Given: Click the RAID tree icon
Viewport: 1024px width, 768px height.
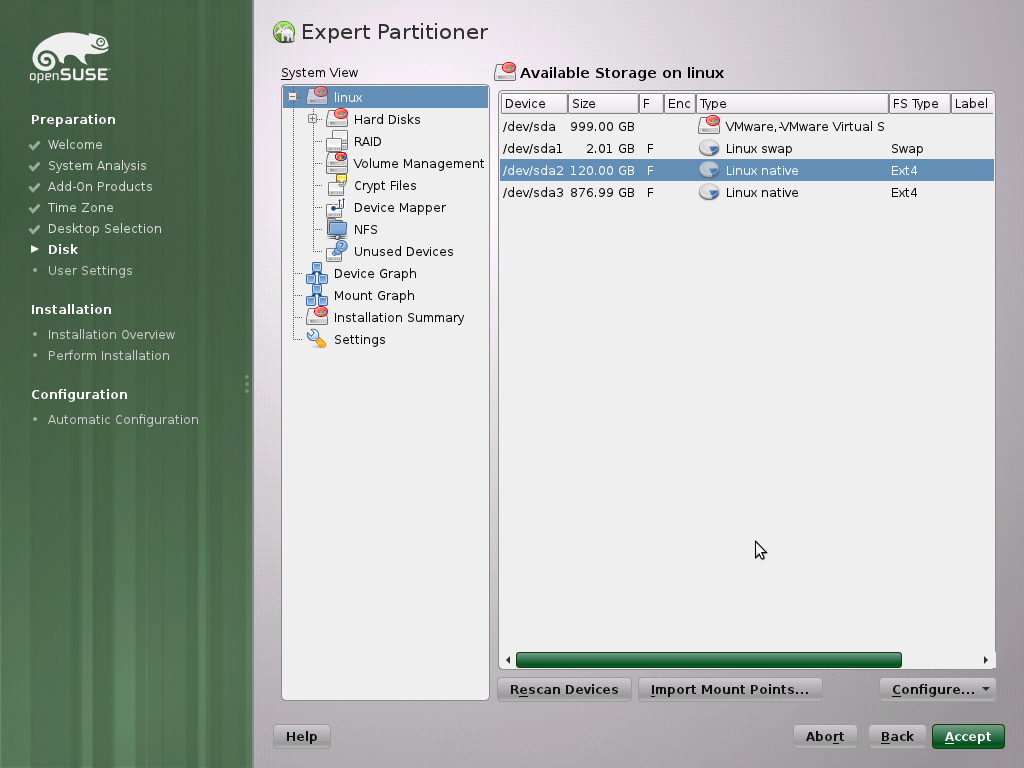Looking at the screenshot, I should [x=337, y=141].
